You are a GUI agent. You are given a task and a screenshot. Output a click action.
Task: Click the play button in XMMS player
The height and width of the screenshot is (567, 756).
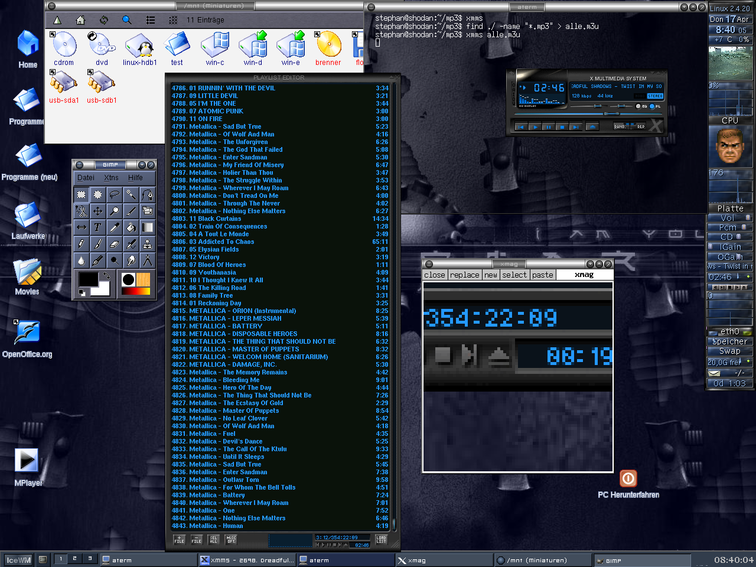coord(536,127)
